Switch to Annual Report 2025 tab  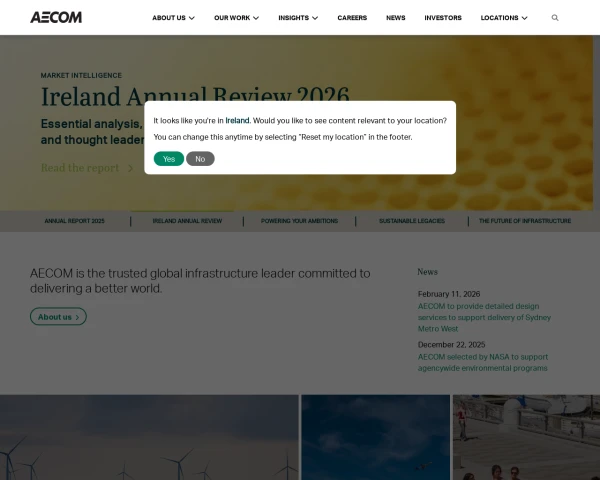tap(74, 220)
